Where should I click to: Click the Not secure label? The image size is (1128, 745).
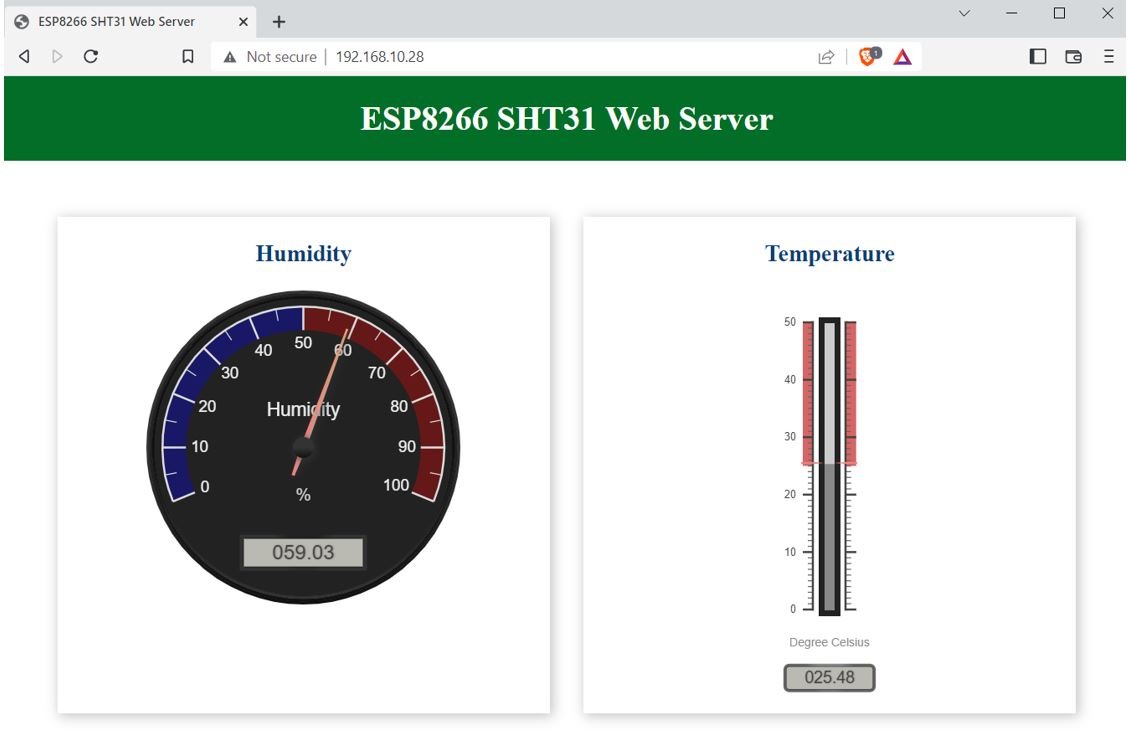281,57
